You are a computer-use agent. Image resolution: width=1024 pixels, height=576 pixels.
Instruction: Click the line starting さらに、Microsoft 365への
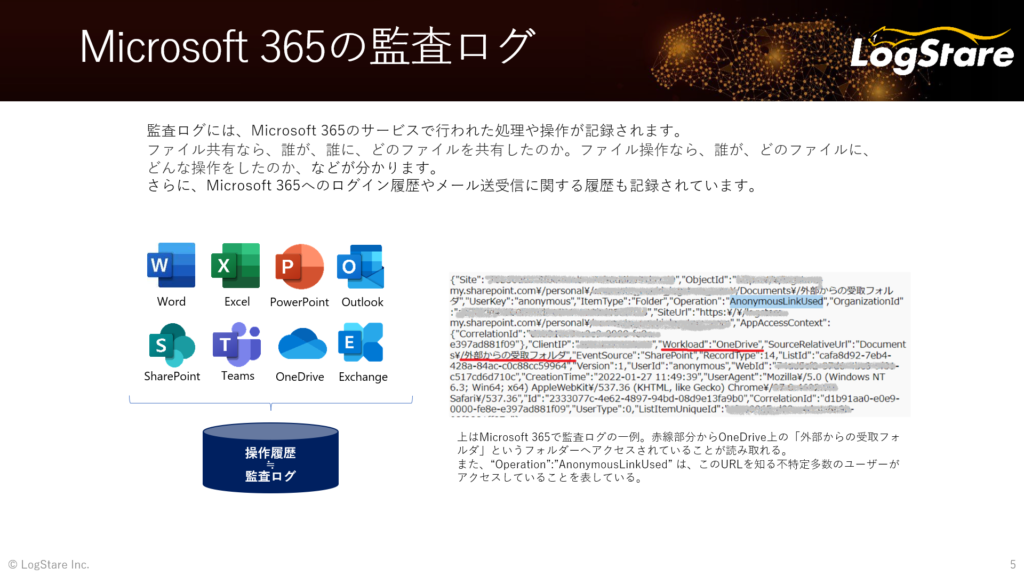click(453, 186)
